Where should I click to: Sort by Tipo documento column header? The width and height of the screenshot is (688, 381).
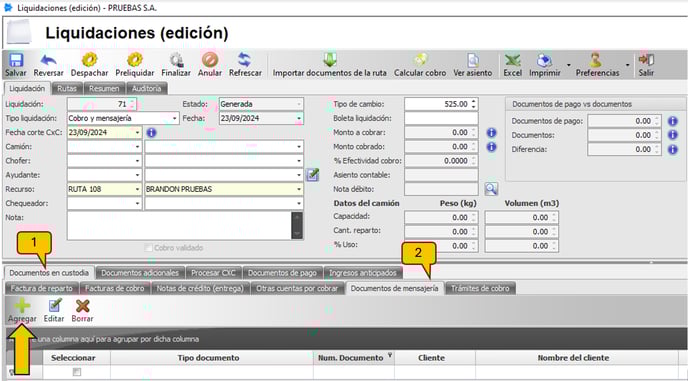(x=208, y=358)
